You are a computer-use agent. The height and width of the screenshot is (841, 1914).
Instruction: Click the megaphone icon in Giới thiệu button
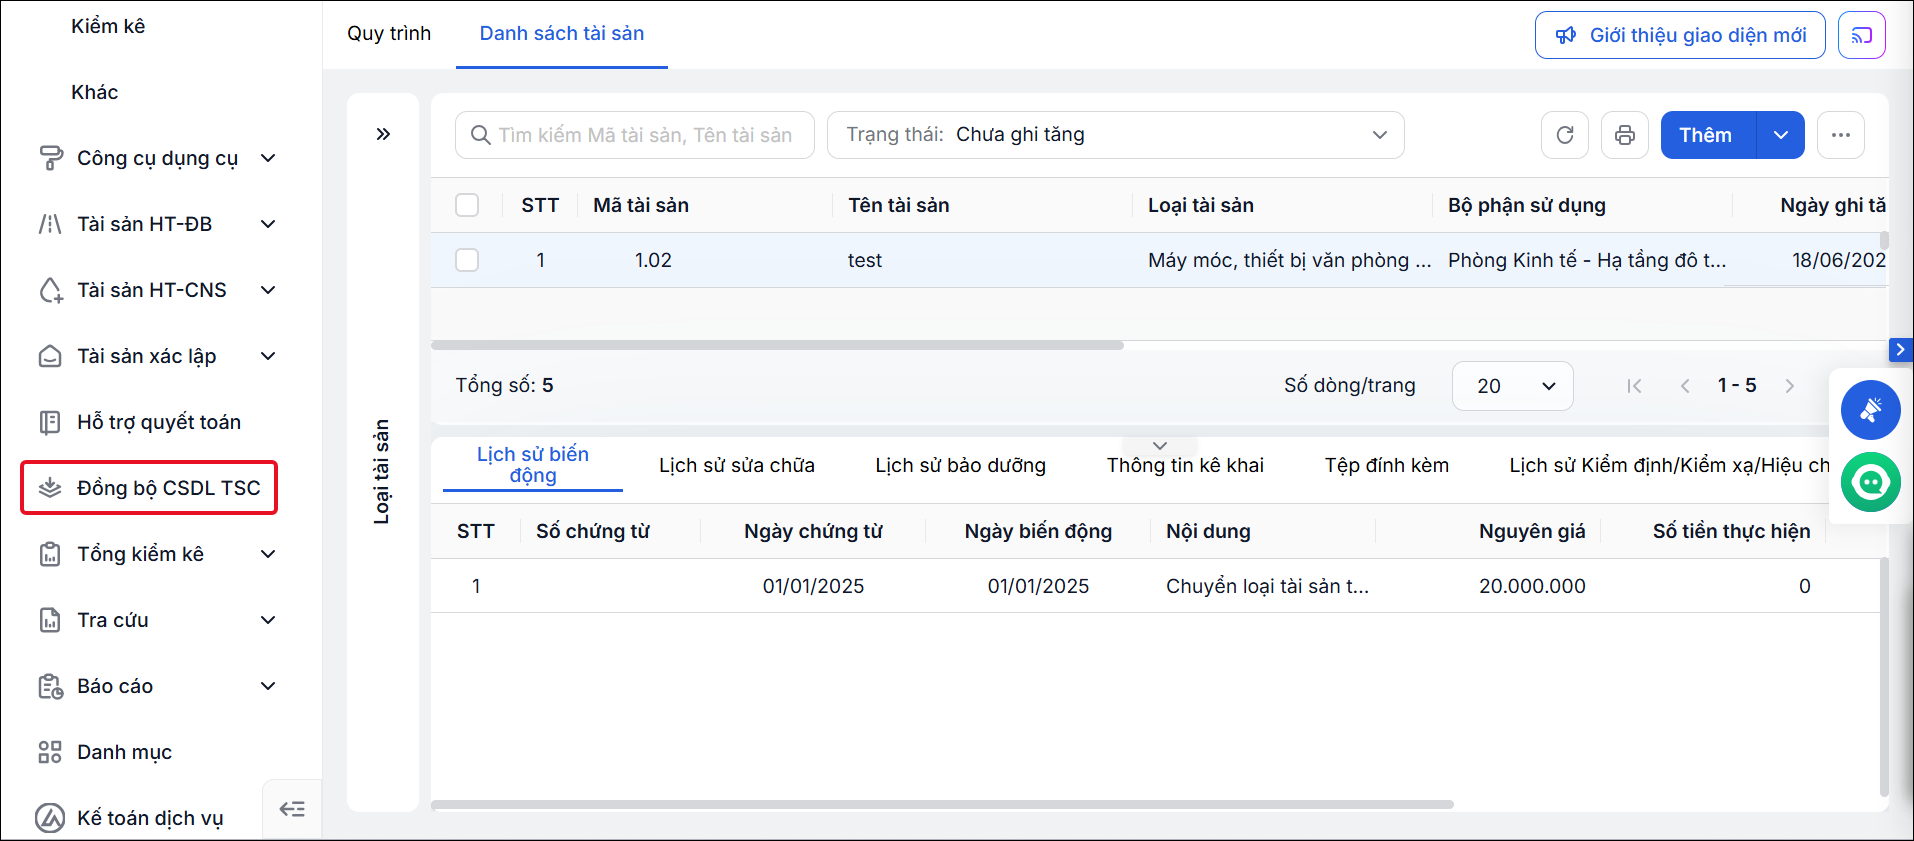click(1566, 36)
